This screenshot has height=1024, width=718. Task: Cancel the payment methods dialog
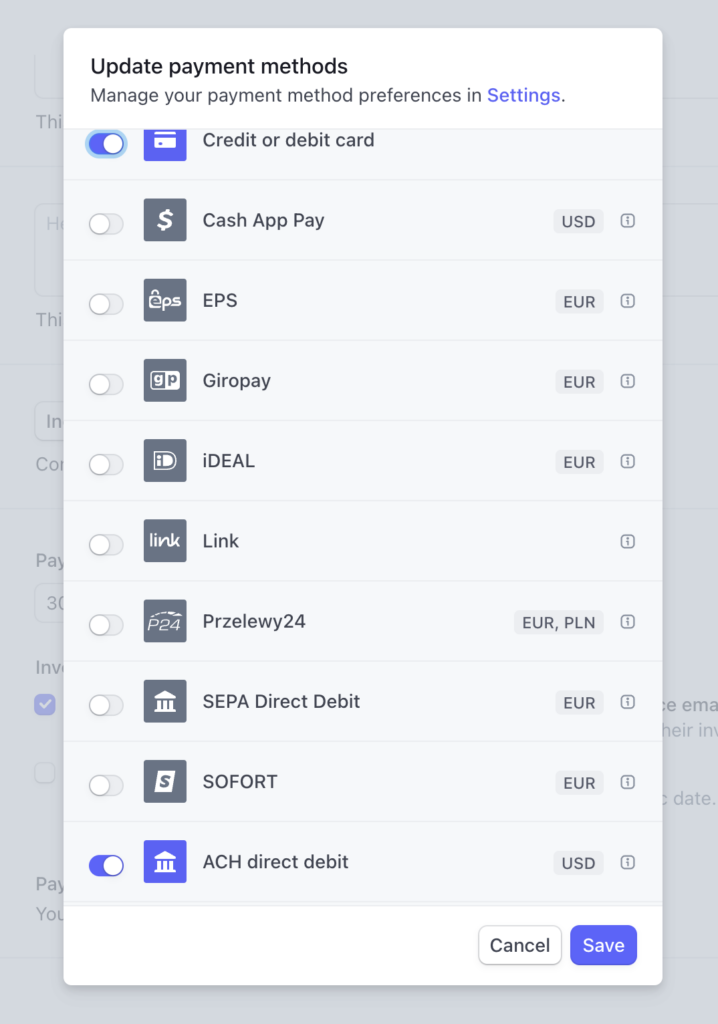520,944
